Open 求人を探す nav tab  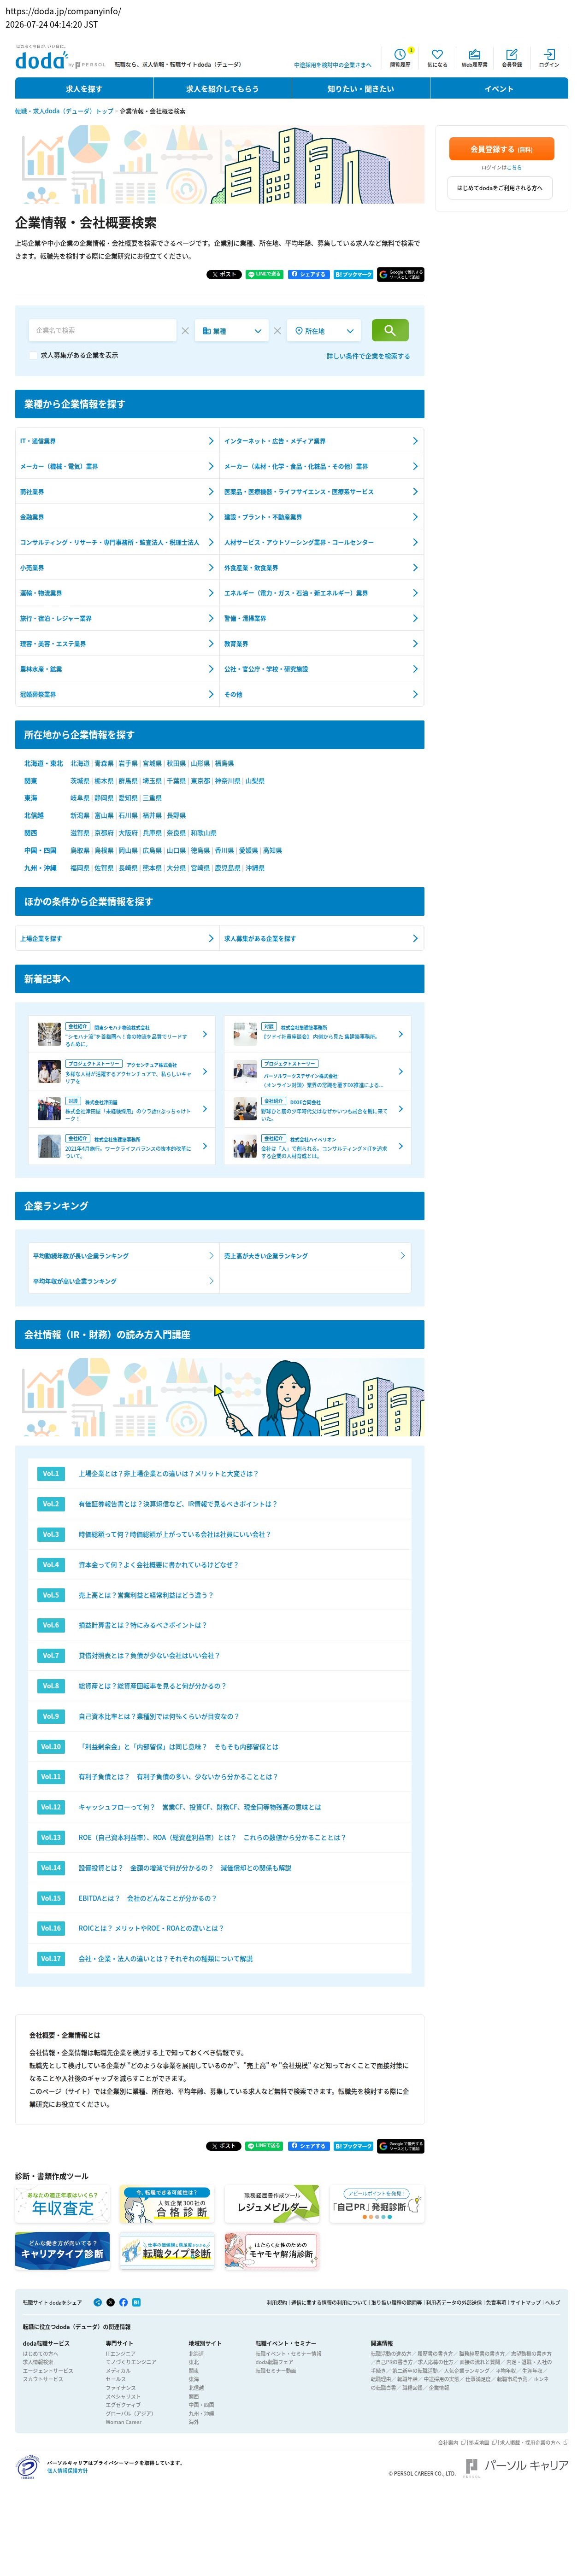point(84,89)
